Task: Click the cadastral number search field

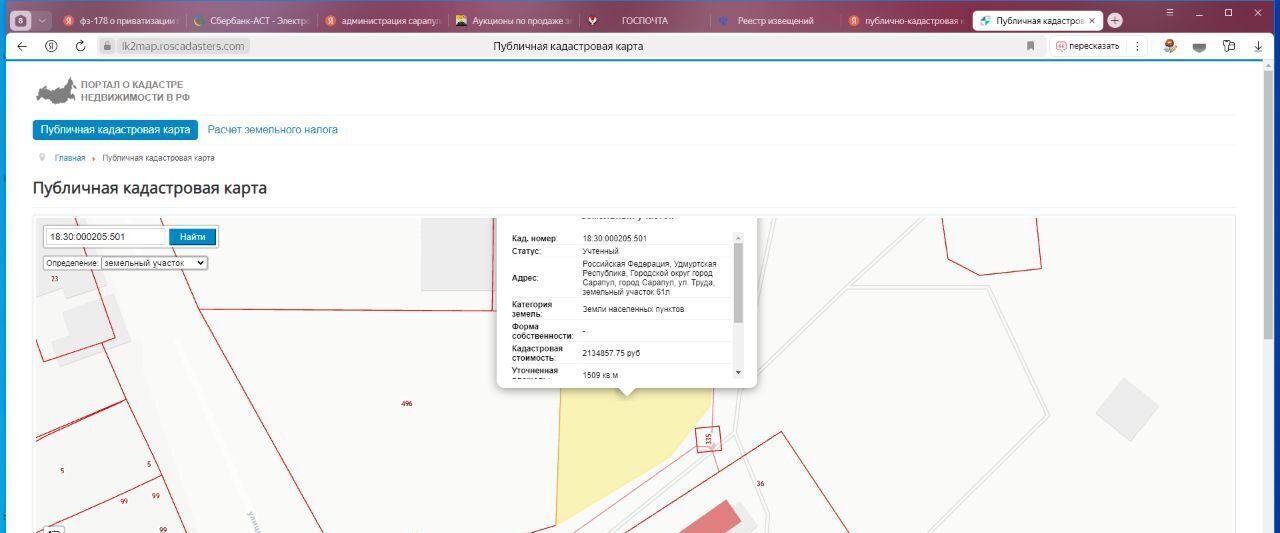Action: click(106, 237)
